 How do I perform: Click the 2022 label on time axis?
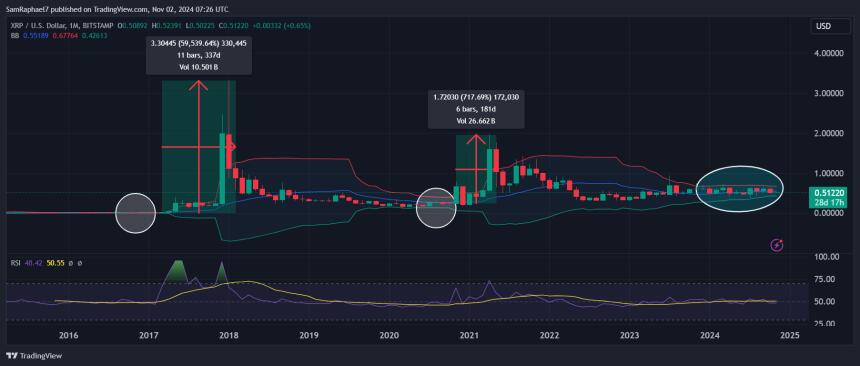(x=549, y=335)
